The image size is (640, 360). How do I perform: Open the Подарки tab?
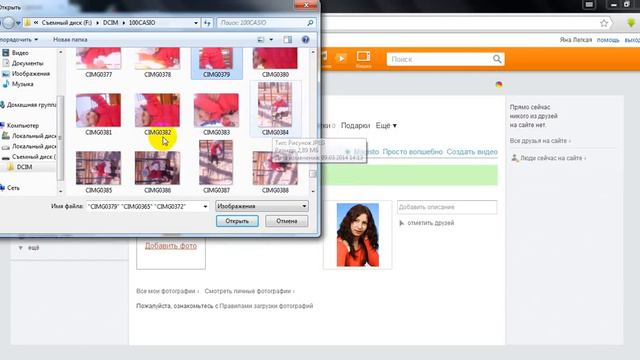[356, 126]
